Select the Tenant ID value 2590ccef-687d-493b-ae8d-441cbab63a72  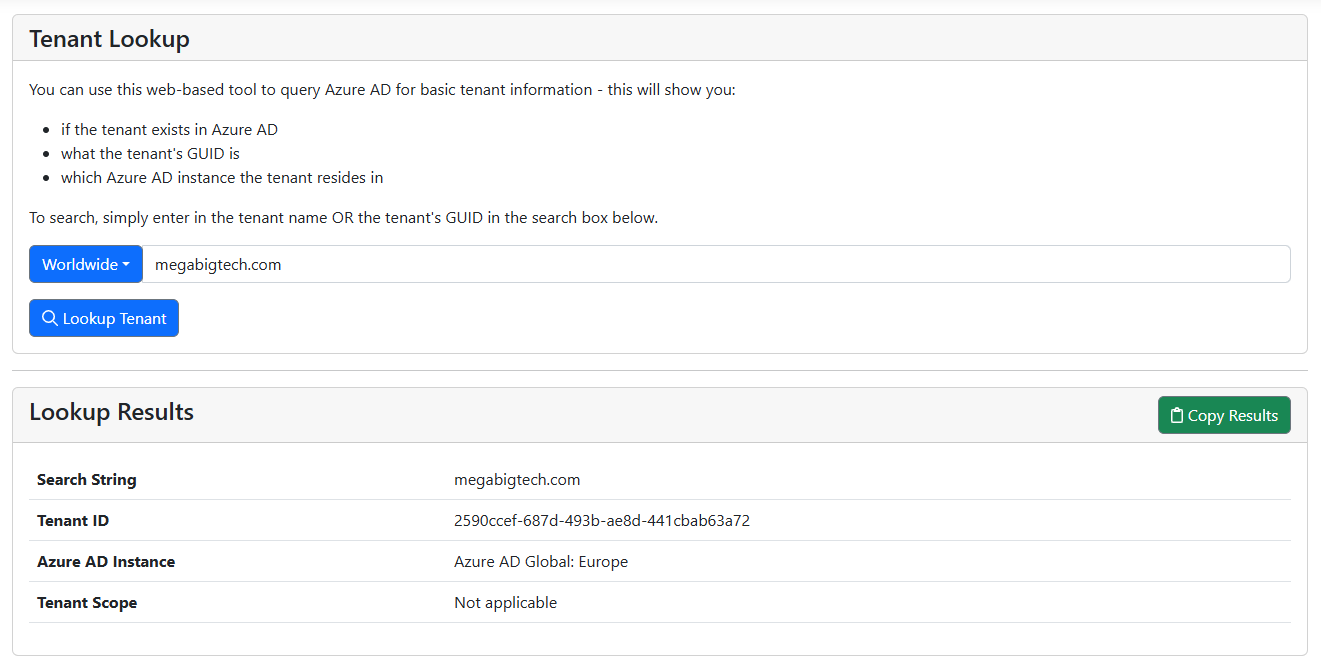pyautogui.click(x=602, y=520)
